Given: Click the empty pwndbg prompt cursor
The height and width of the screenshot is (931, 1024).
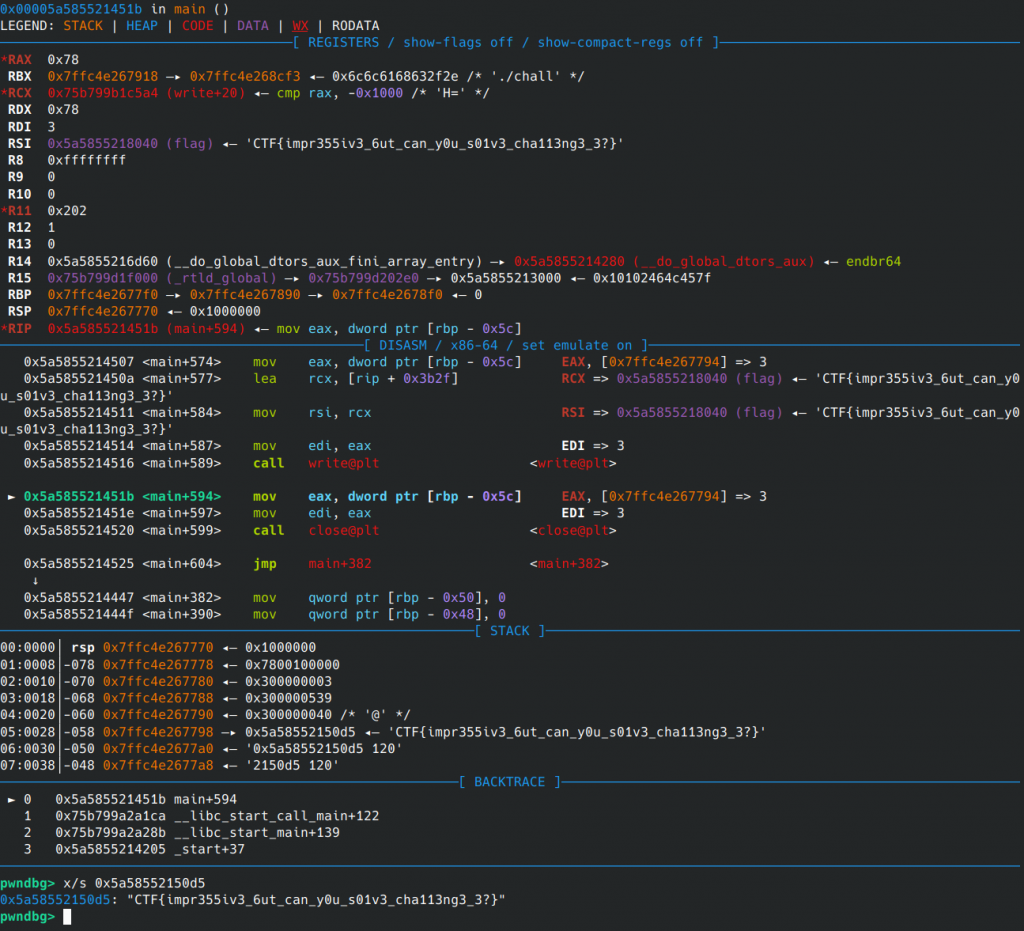Looking at the screenshot, I should coord(67,917).
